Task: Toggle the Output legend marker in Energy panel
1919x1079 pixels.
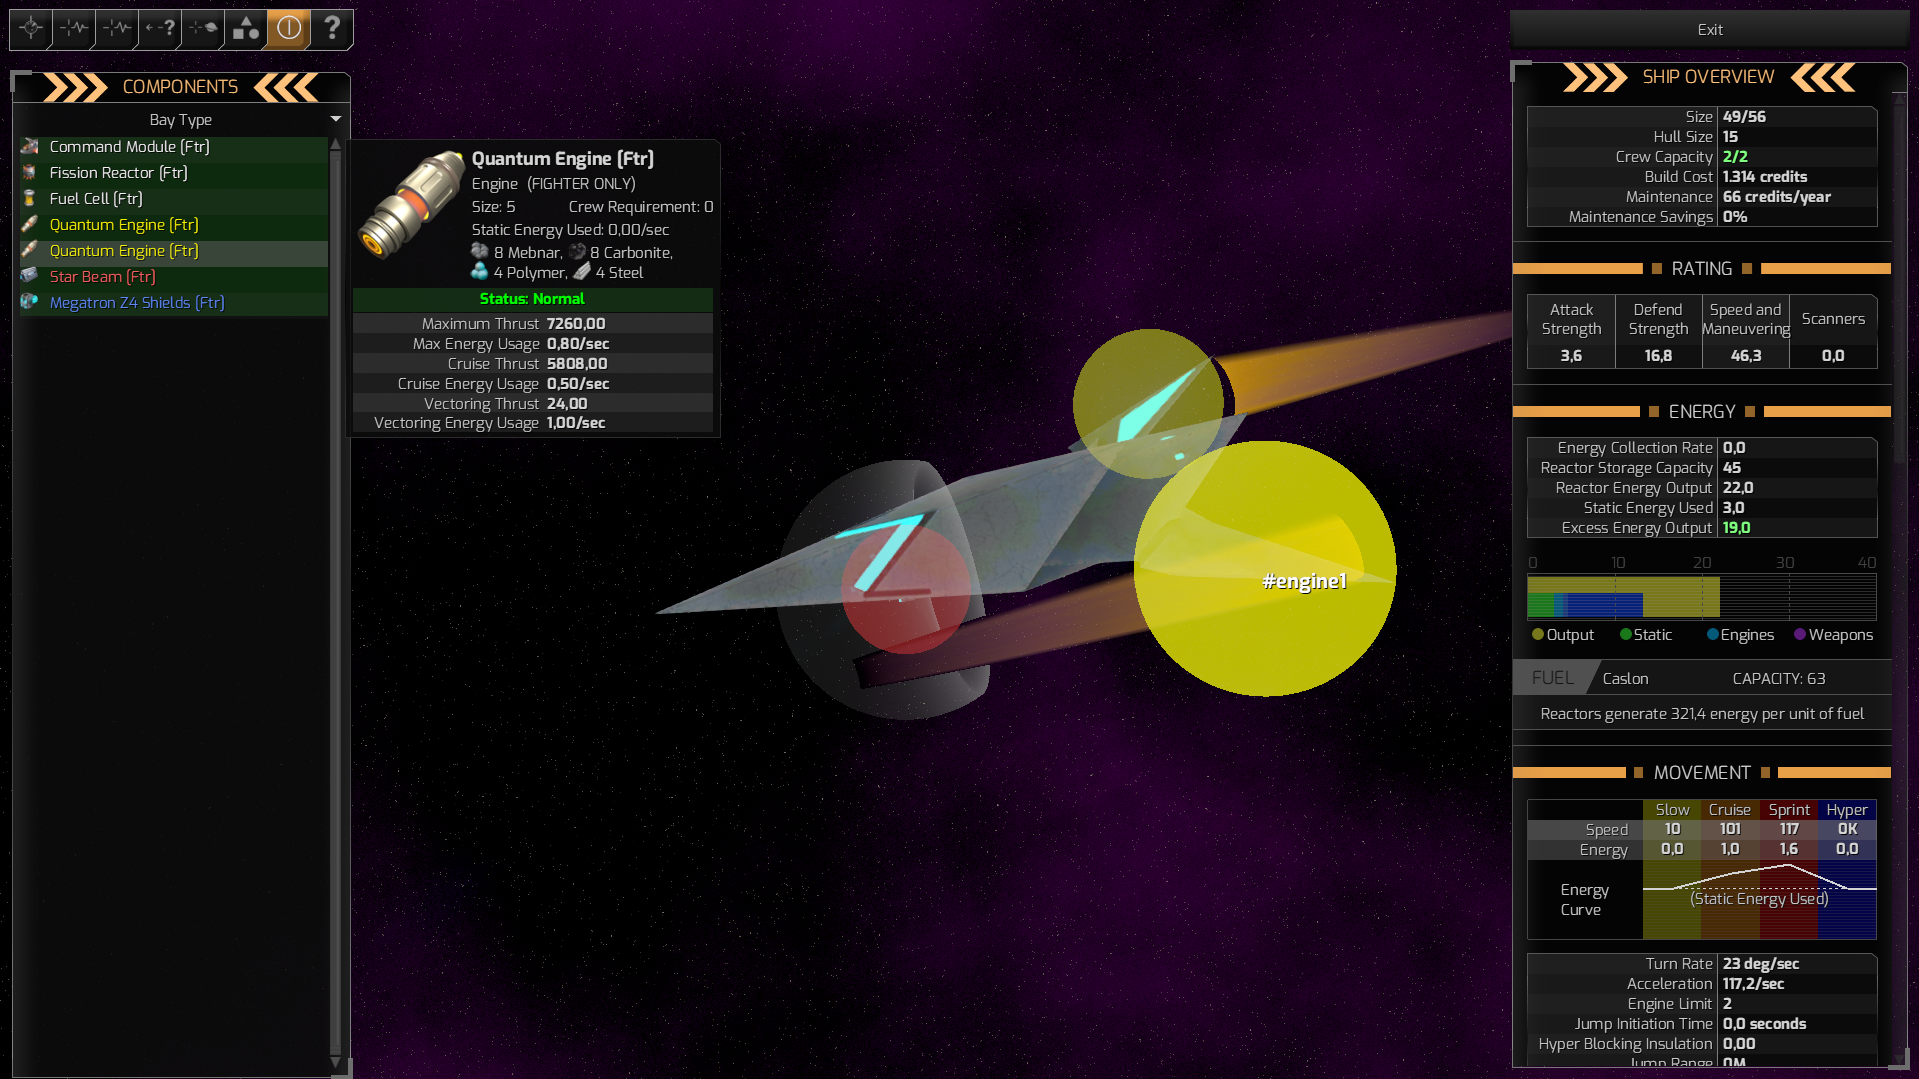Action: click(1539, 634)
